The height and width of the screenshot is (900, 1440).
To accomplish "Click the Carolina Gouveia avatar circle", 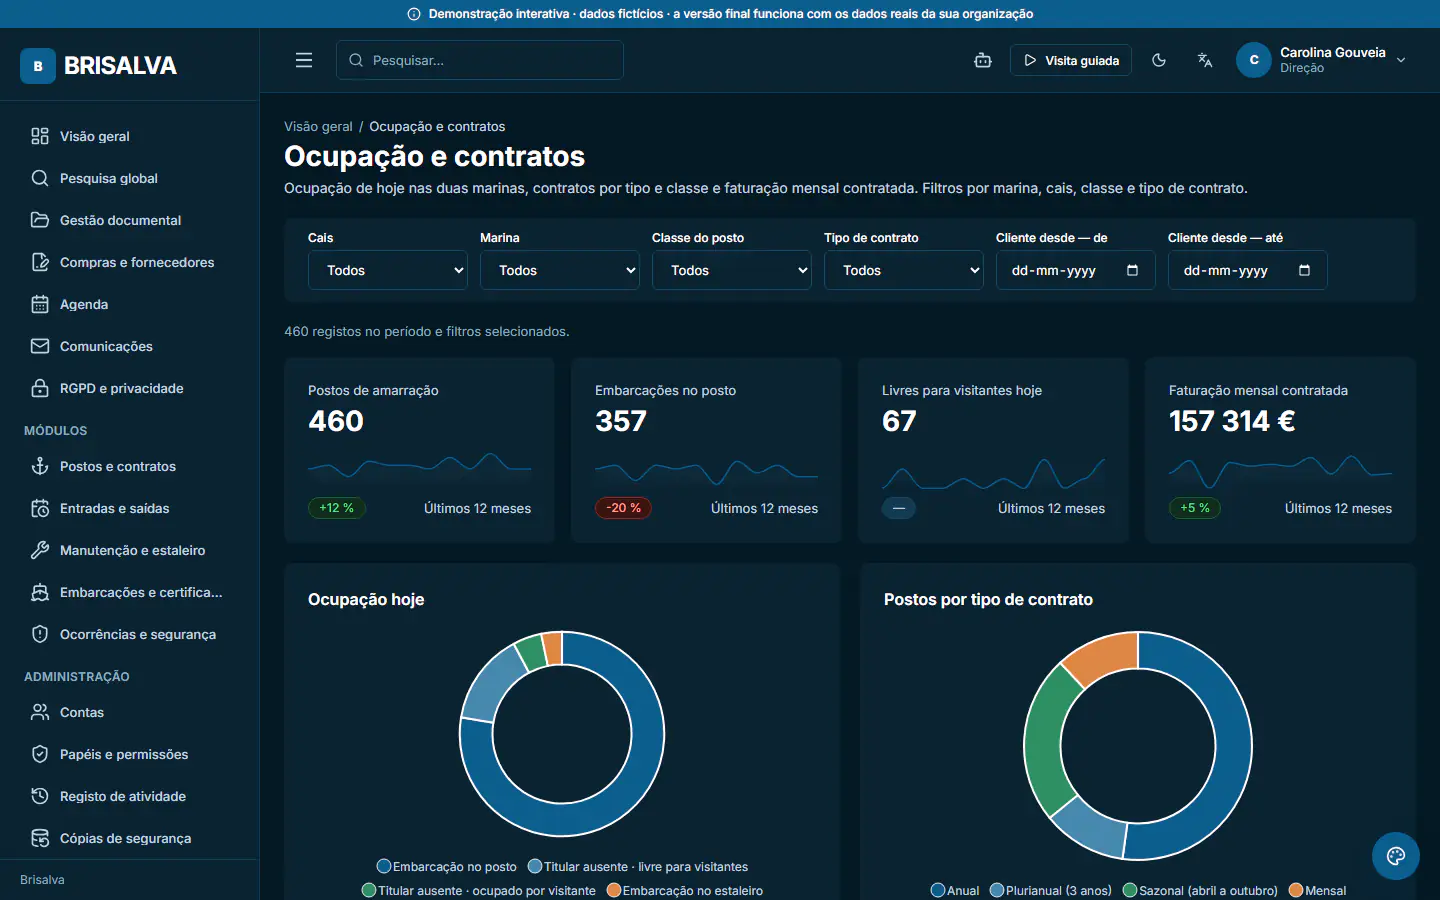I will [1254, 60].
